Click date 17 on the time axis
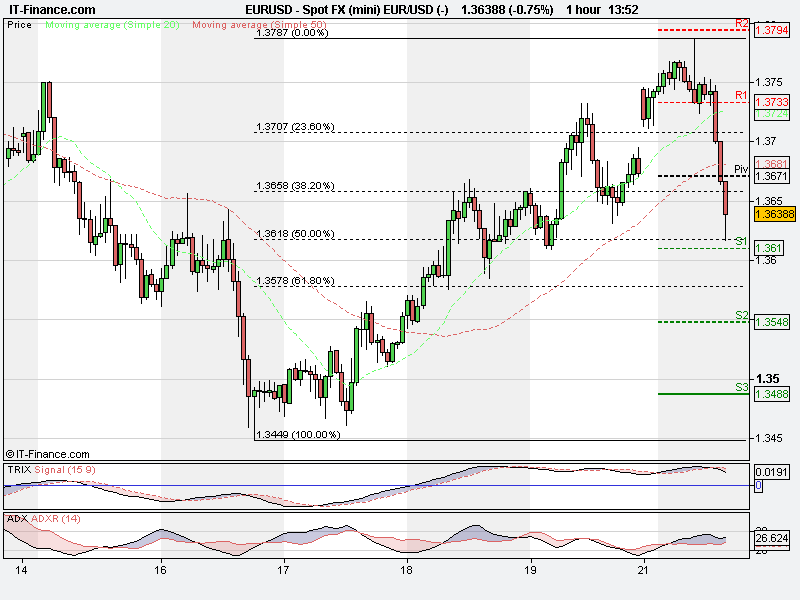 284,570
